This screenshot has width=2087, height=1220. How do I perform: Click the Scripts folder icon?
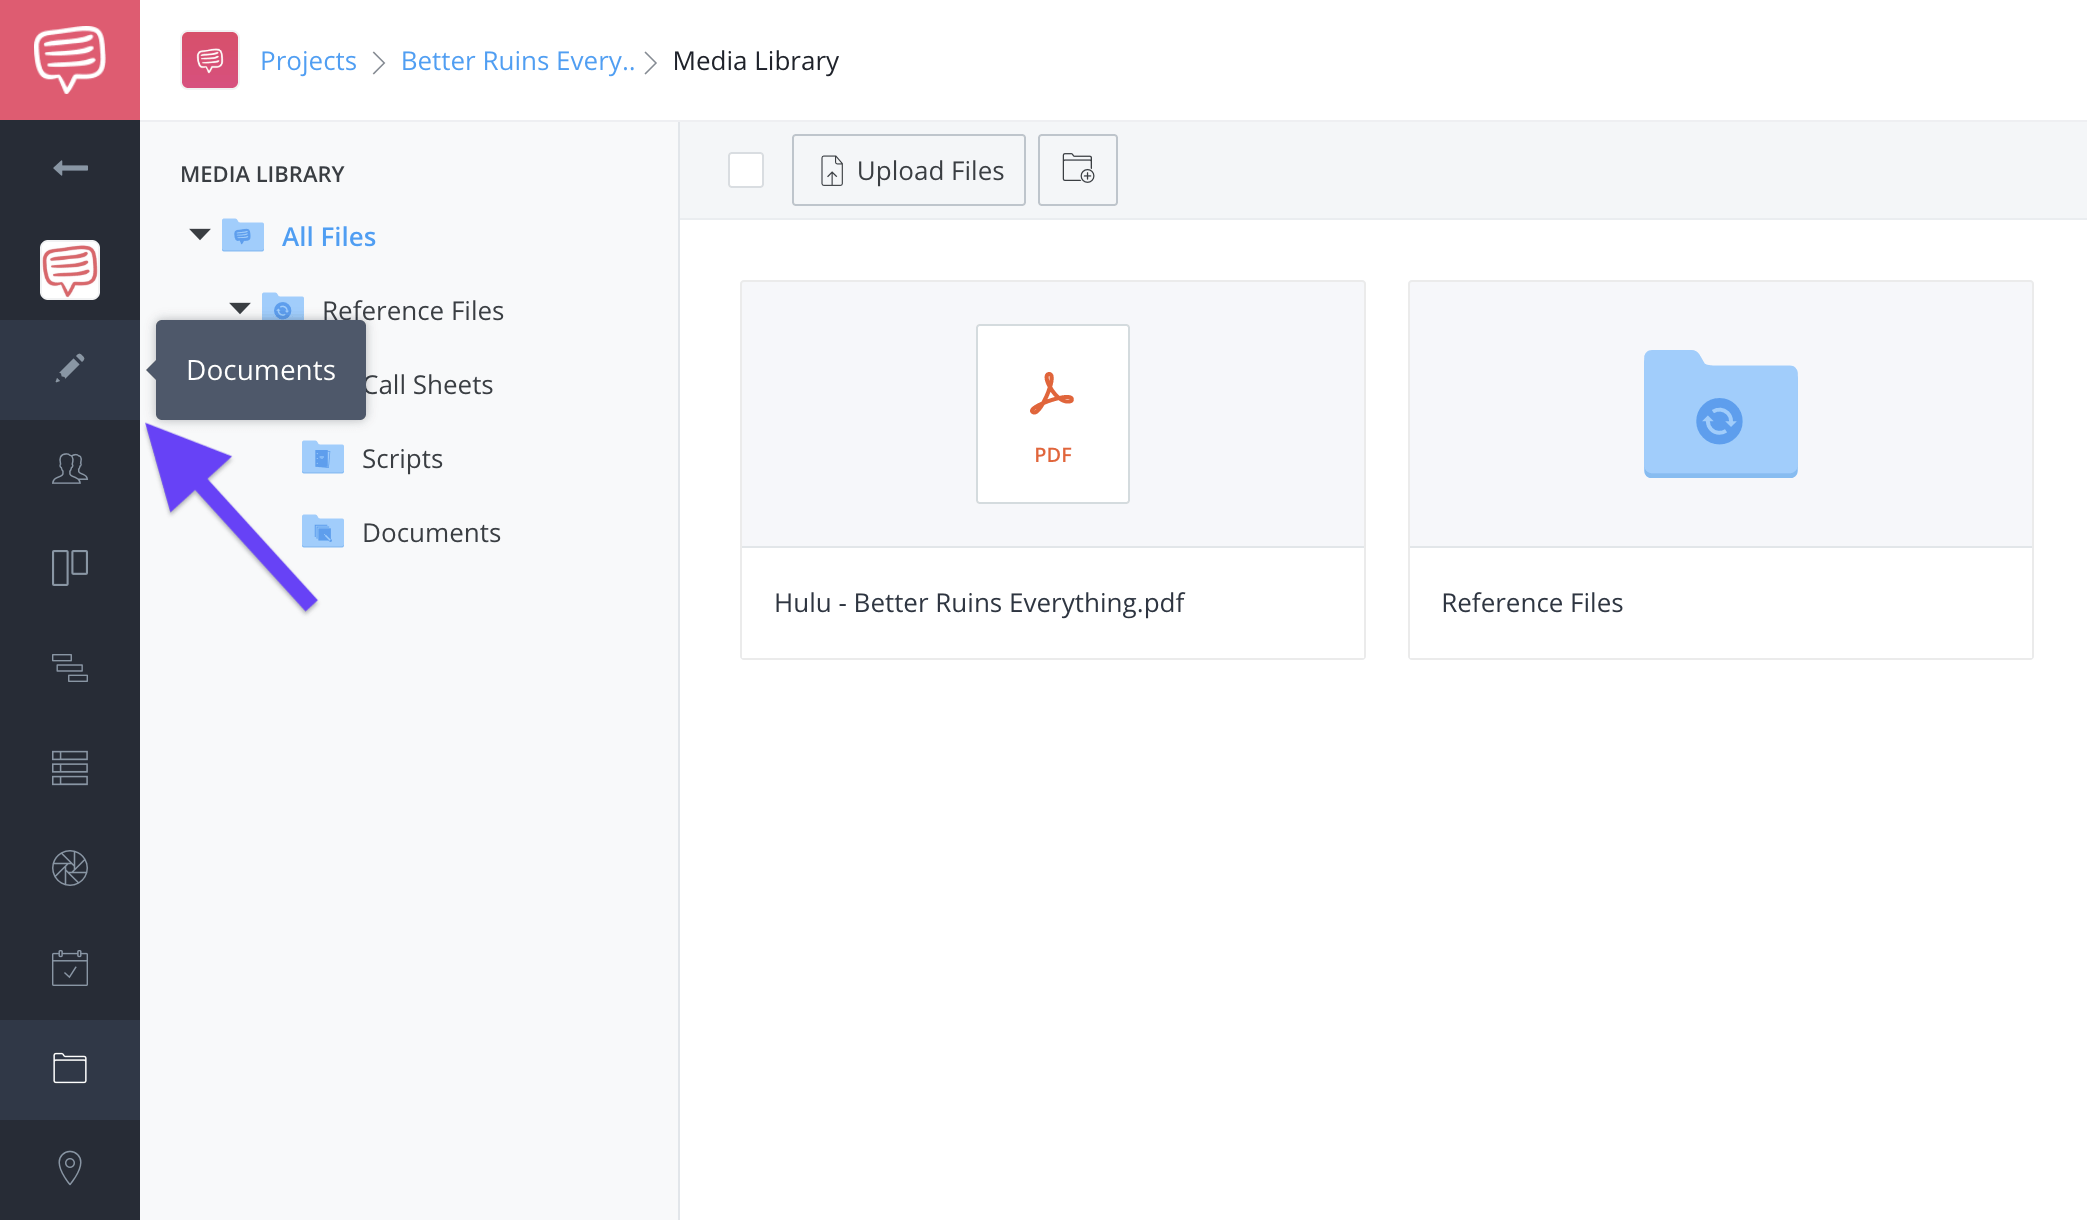click(323, 458)
